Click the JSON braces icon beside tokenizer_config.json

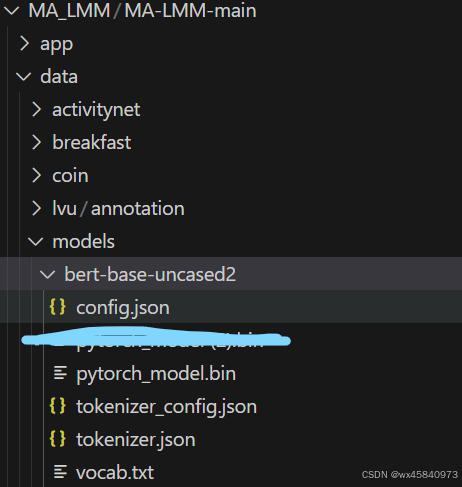coord(58,406)
